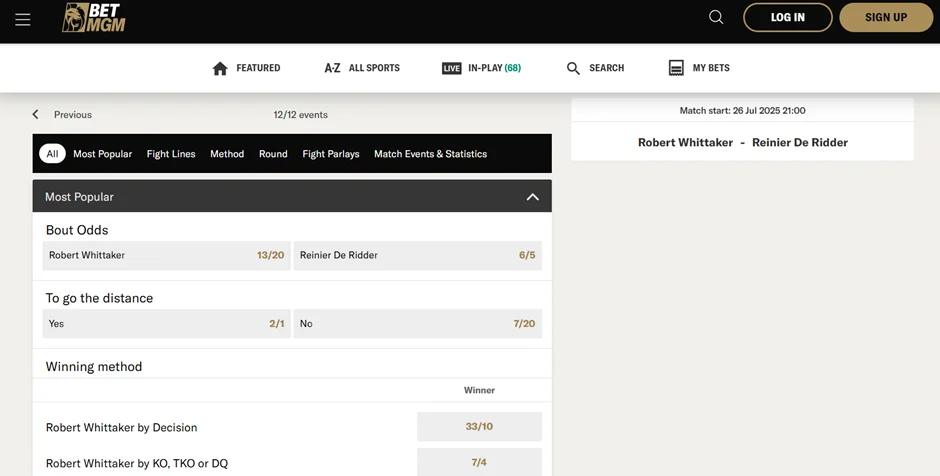Select Whittaker by Decision 33/10 odds

pos(479,427)
